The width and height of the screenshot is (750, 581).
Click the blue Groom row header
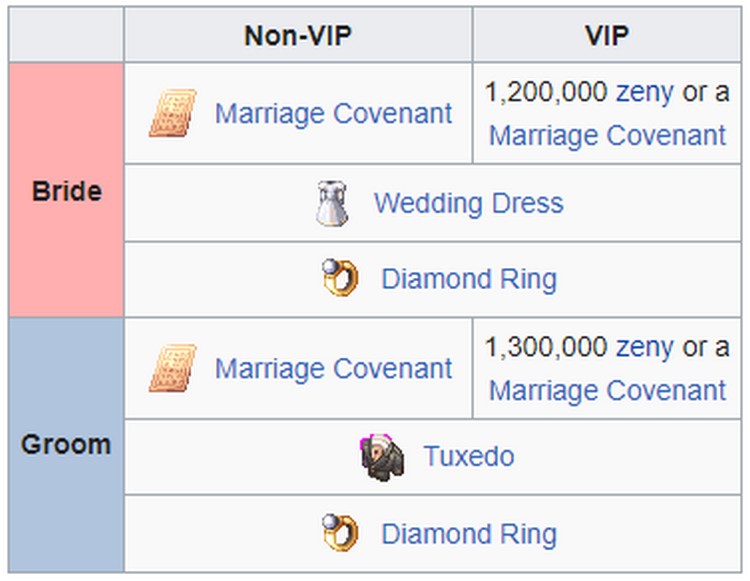[66, 444]
